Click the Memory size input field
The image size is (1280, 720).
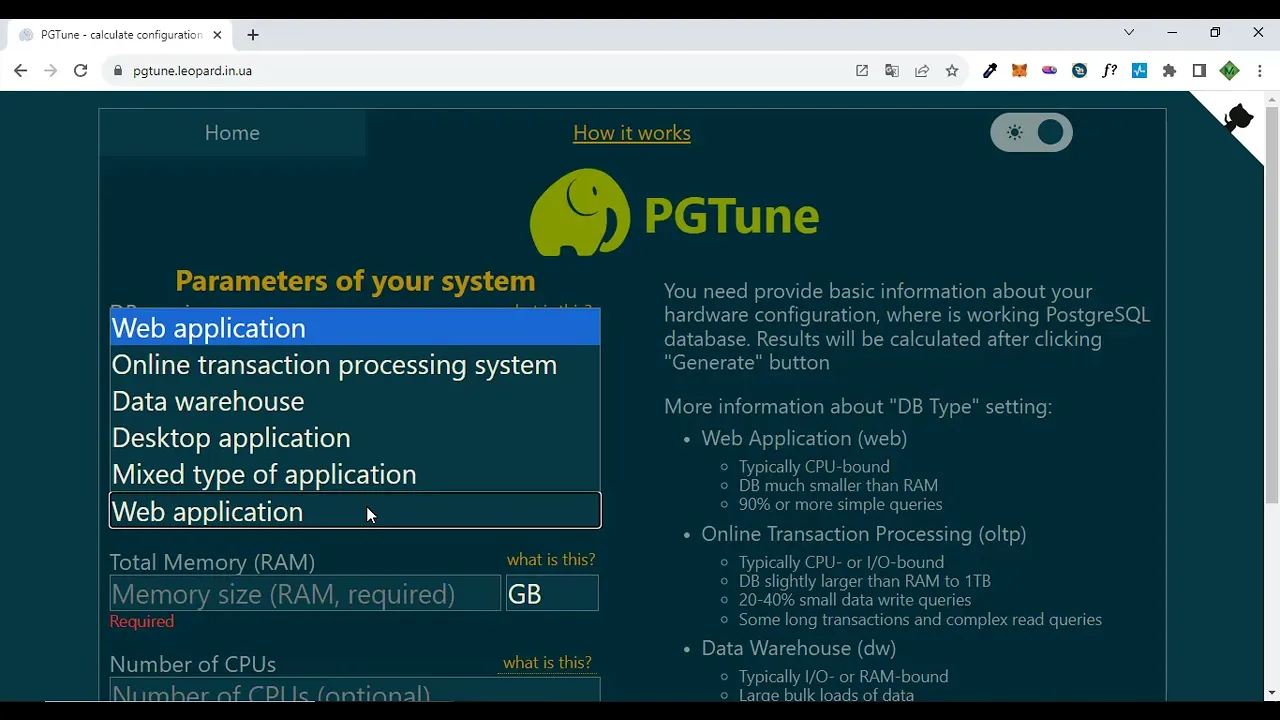[x=305, y=594]
